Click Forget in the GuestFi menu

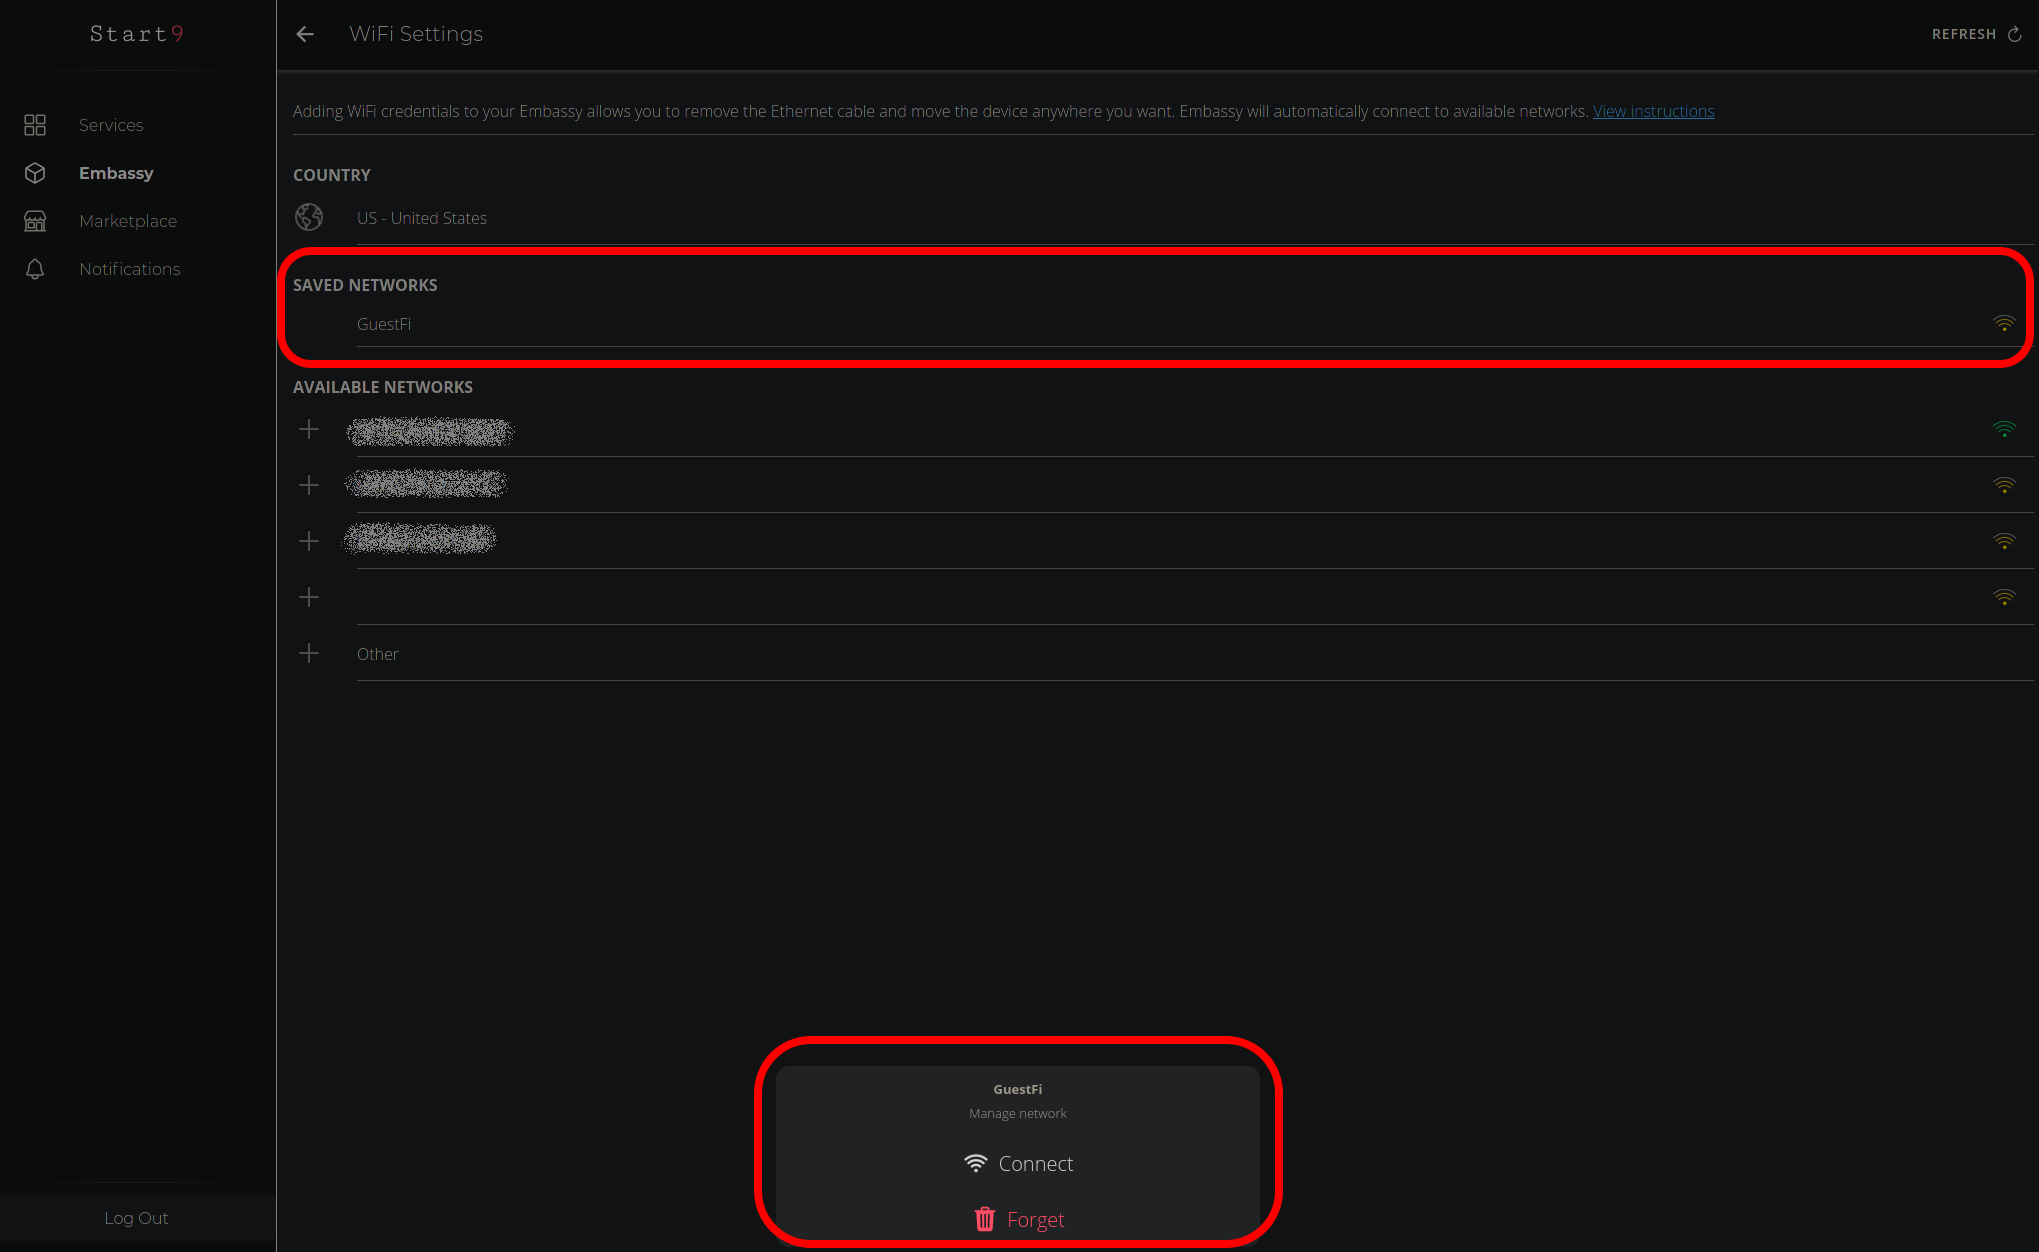[x=1018, y=1220]
